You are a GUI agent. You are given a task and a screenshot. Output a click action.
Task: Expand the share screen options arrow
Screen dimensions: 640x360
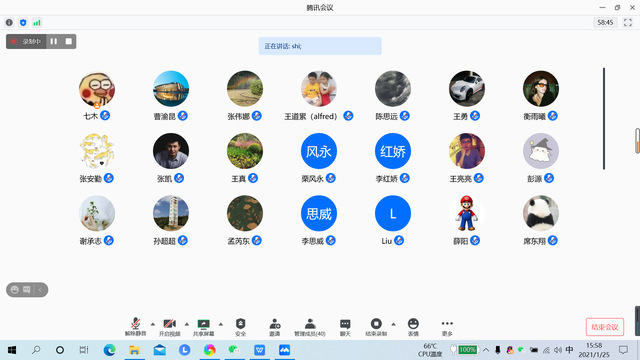(x=221, y=324)
